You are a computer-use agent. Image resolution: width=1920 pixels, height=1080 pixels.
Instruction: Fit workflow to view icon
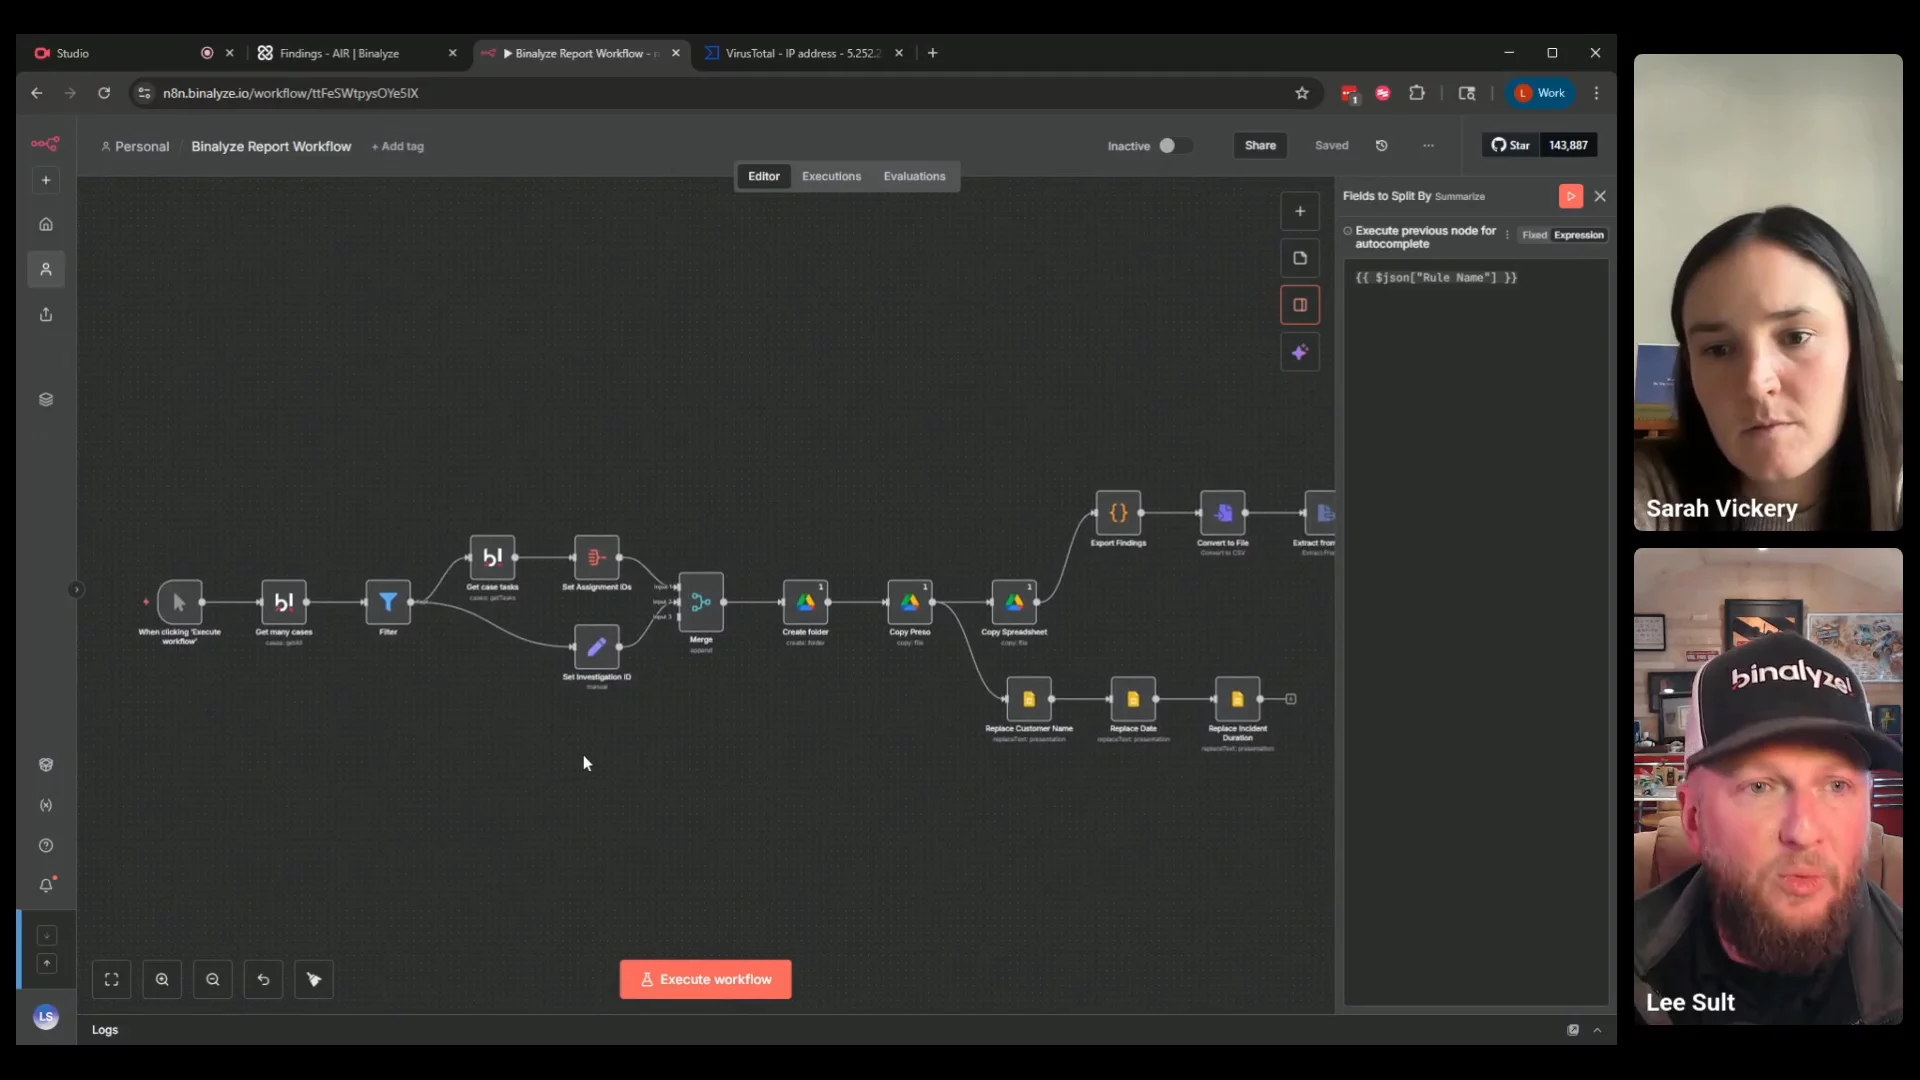[112, 980]
